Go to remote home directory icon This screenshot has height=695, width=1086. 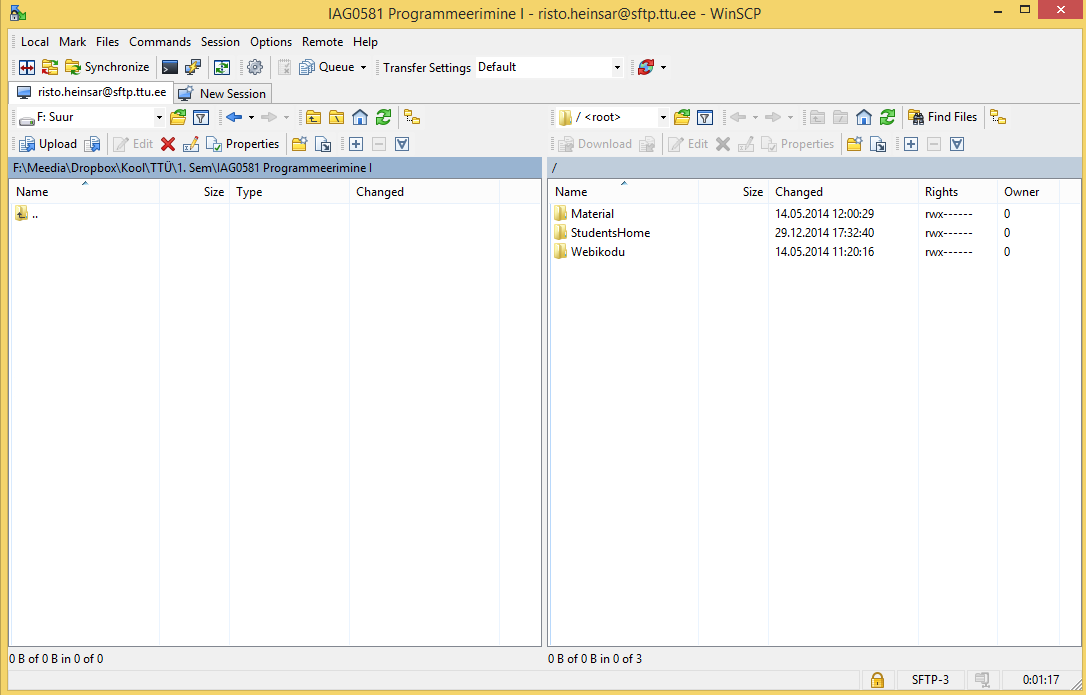tap(864, 117)
